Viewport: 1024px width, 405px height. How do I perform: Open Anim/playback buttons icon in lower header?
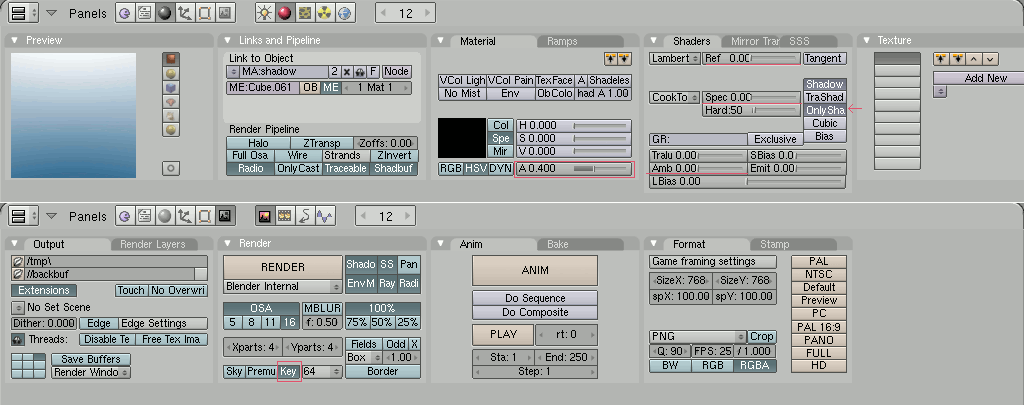coord(304,216)
